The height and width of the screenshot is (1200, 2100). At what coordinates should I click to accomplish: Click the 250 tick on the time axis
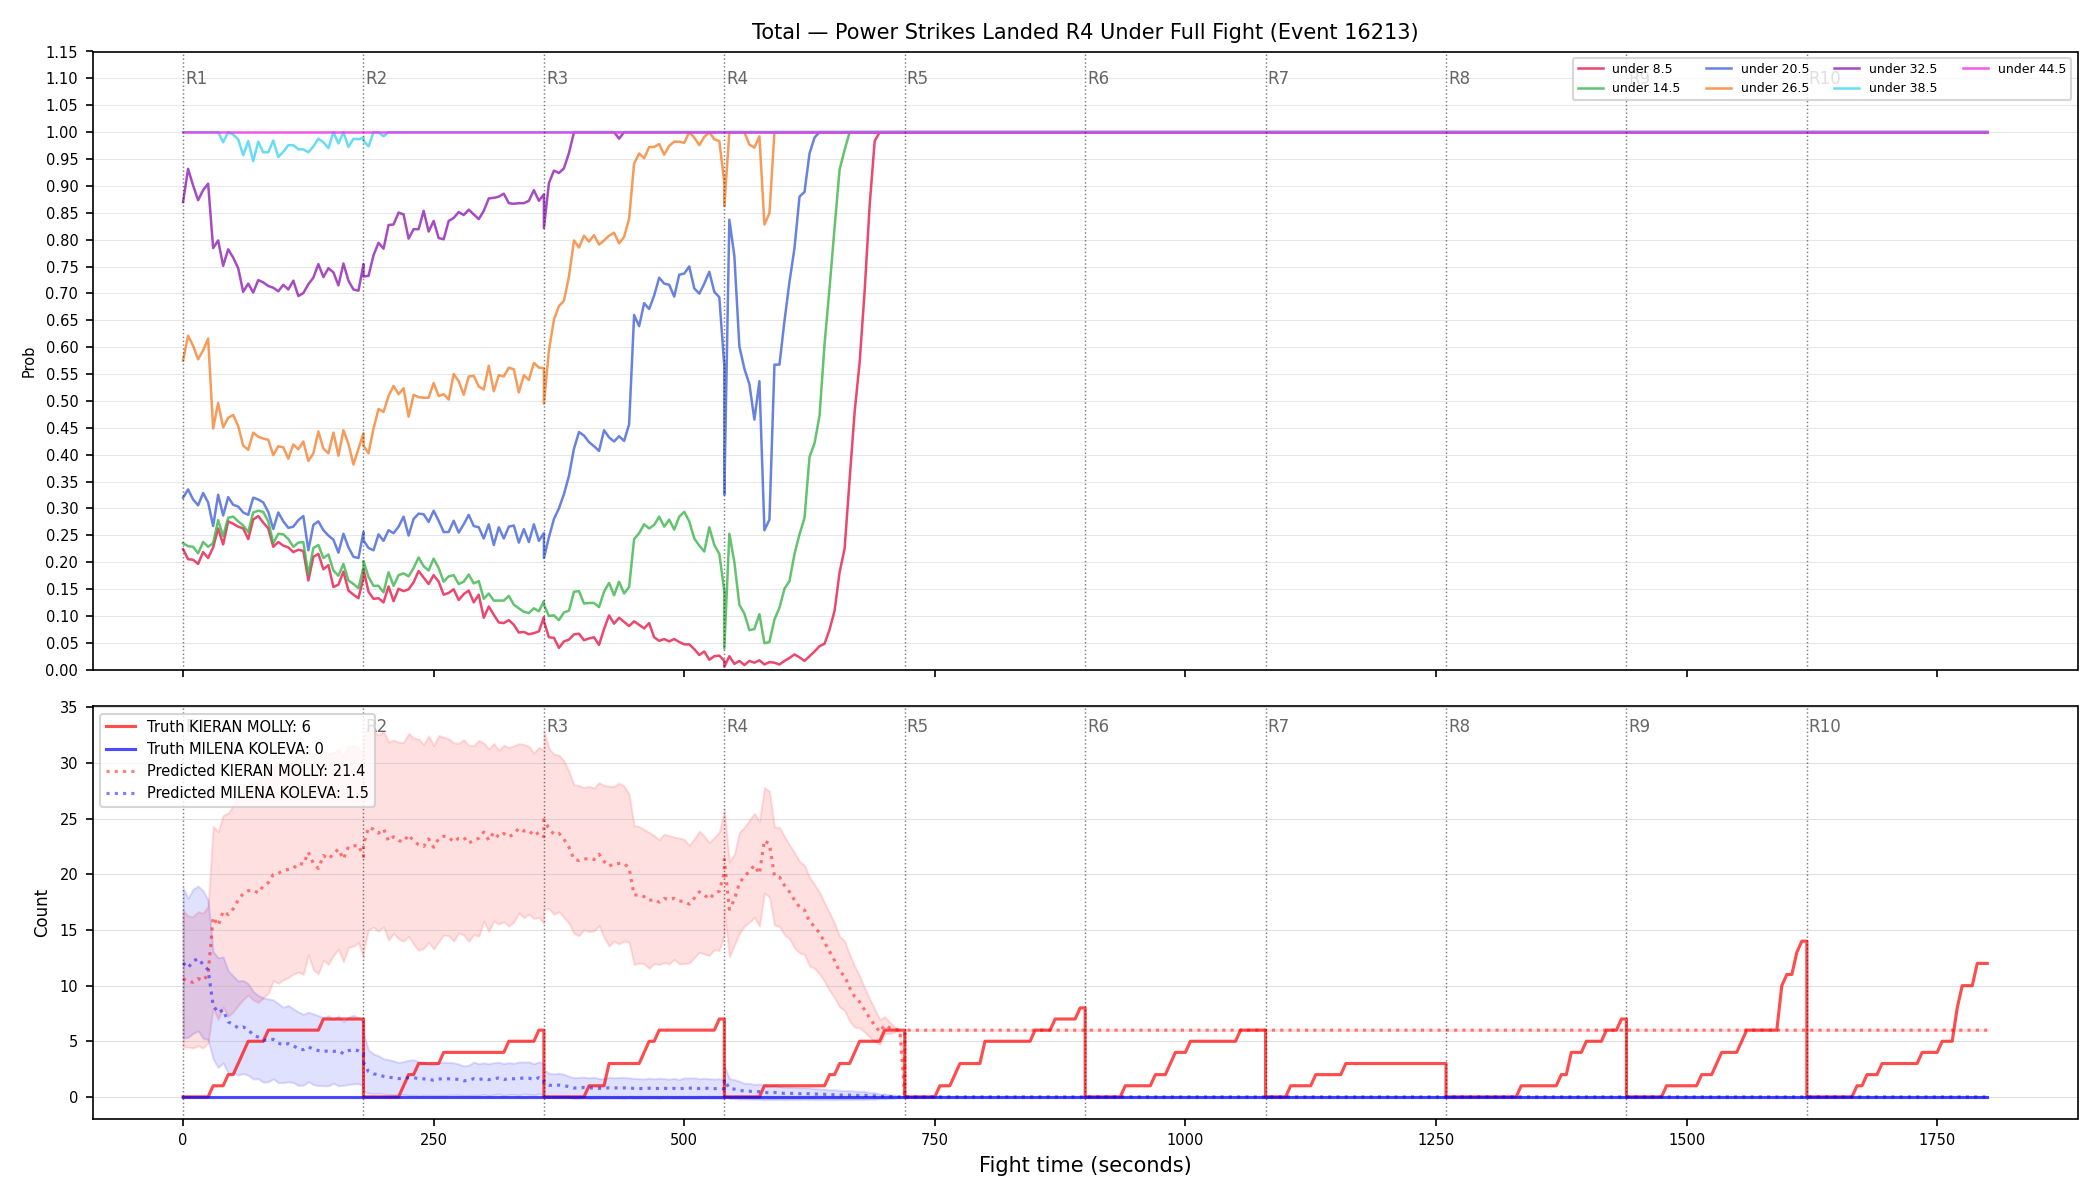coord(433,1139)
